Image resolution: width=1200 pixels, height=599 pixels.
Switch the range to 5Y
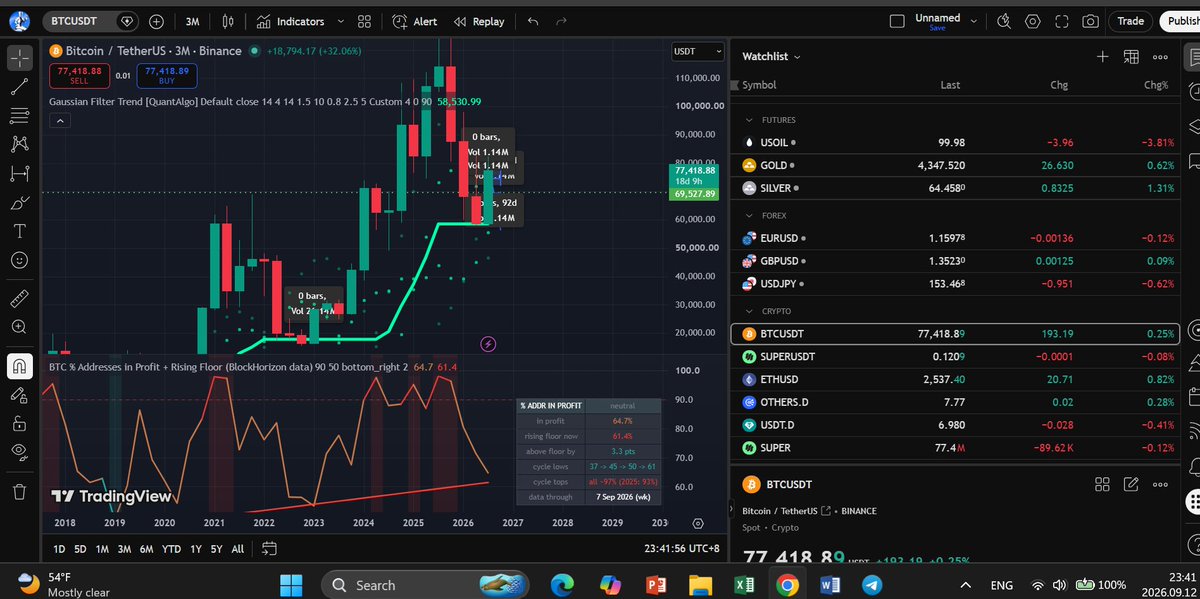coord(216,549)
